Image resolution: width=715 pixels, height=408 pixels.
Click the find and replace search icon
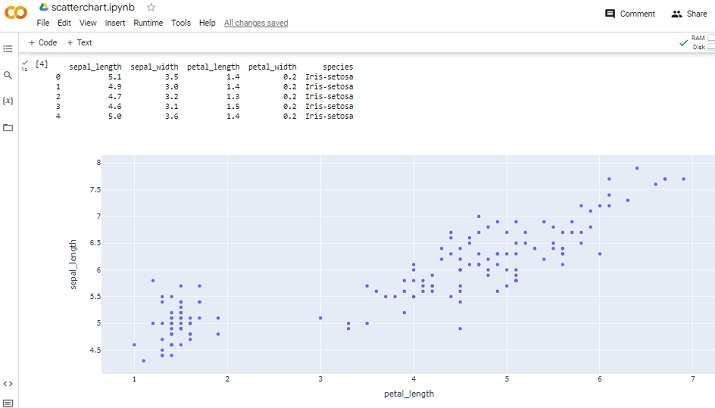(8, 75)
